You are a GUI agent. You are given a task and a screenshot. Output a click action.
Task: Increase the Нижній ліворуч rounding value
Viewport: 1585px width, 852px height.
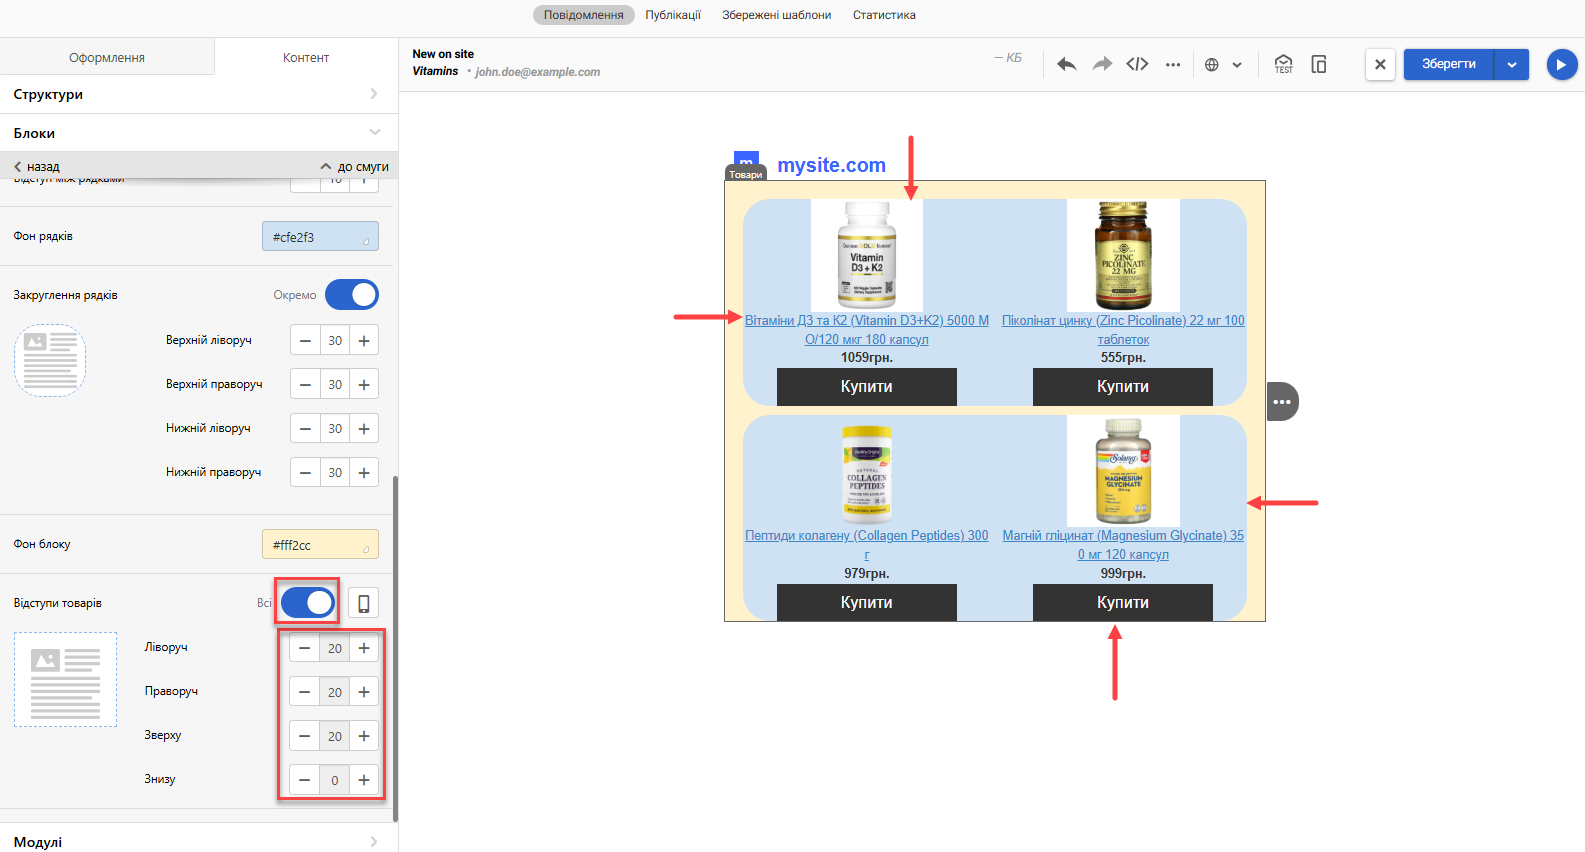point(364,428)
